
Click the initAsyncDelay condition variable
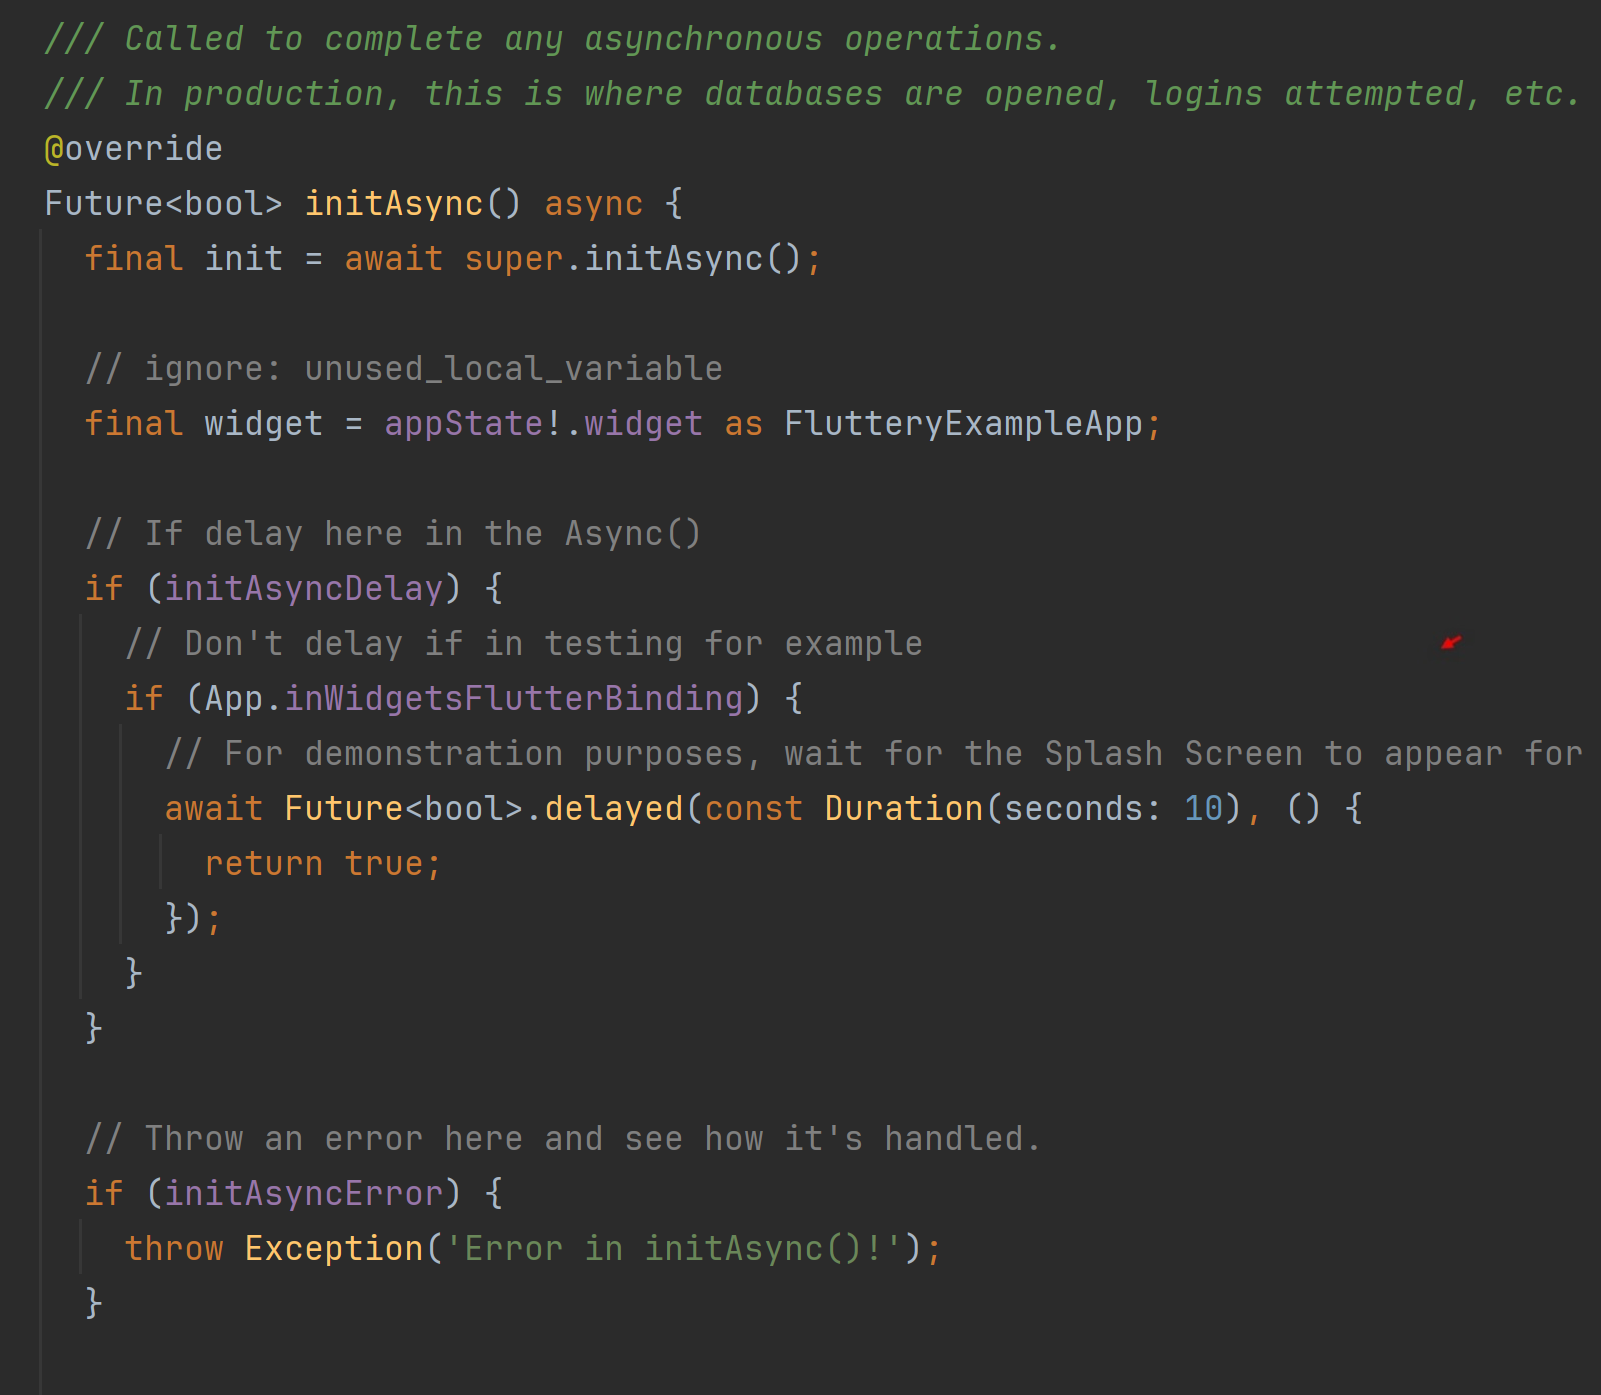(x=303, y=589)
